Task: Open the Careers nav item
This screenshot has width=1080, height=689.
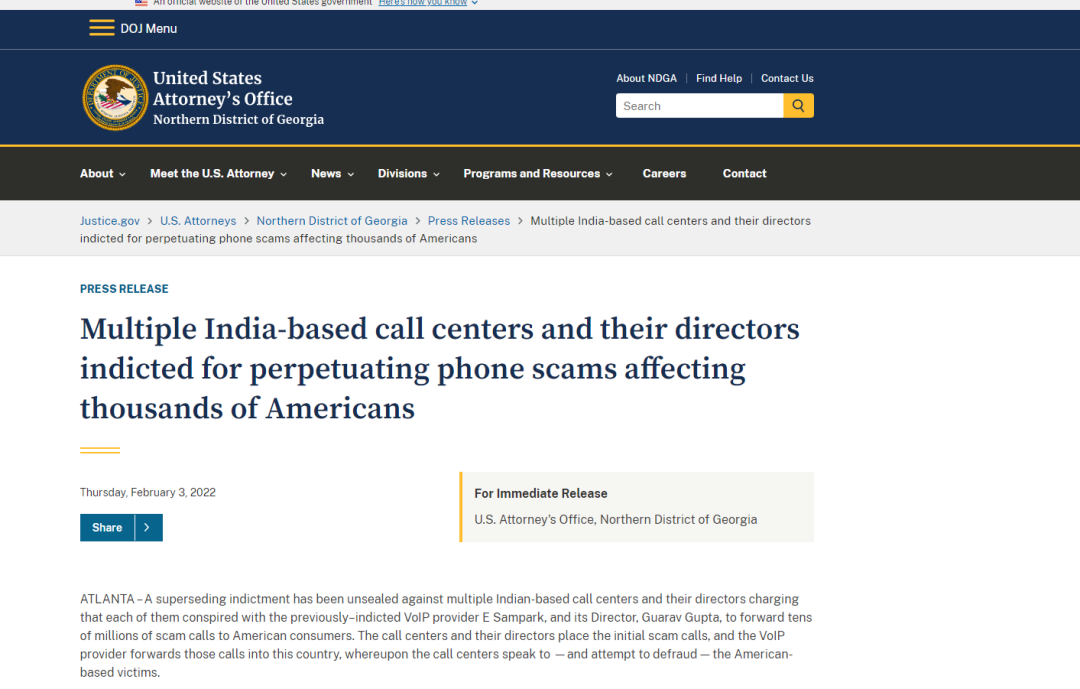Action: click(664, 174)
